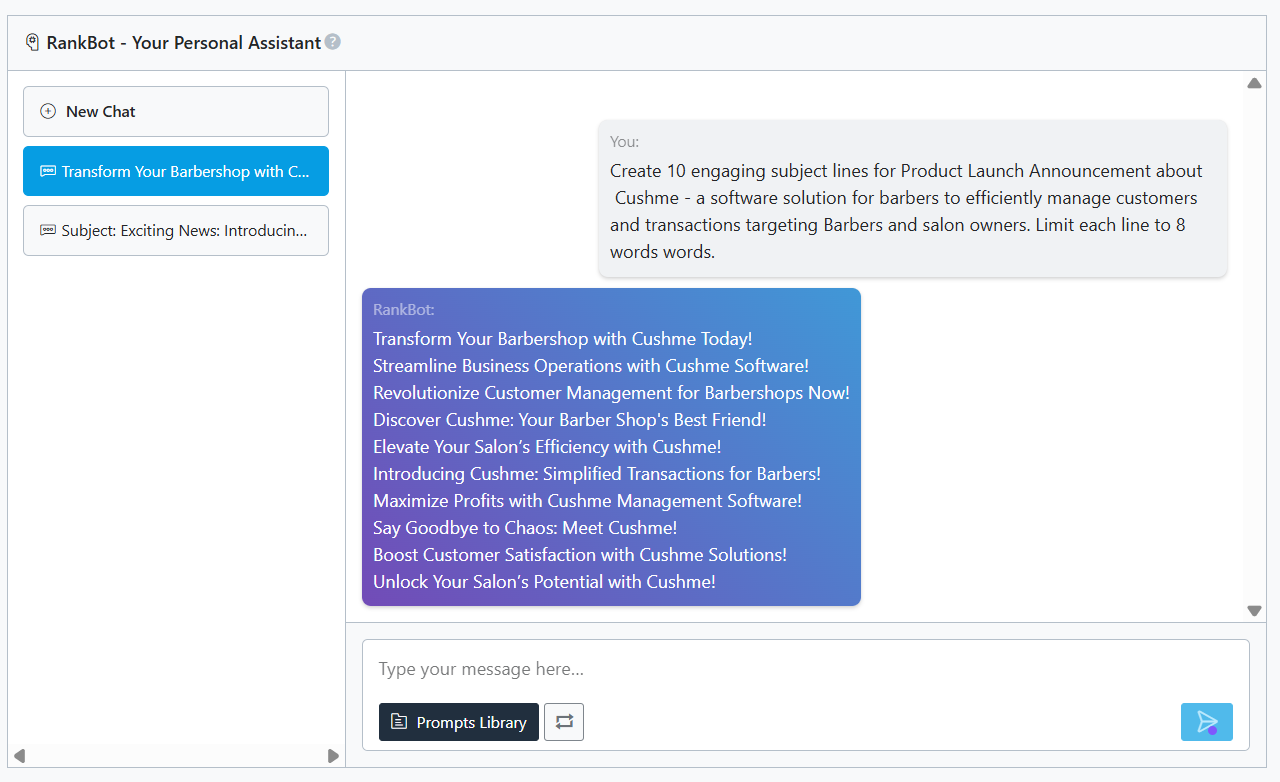The width and height of the screenshot is (1280, 782).
Task: Click the chat bubble icon beside Subject: Exciting News
Action: pyautogui.click(x=47, y=230)
